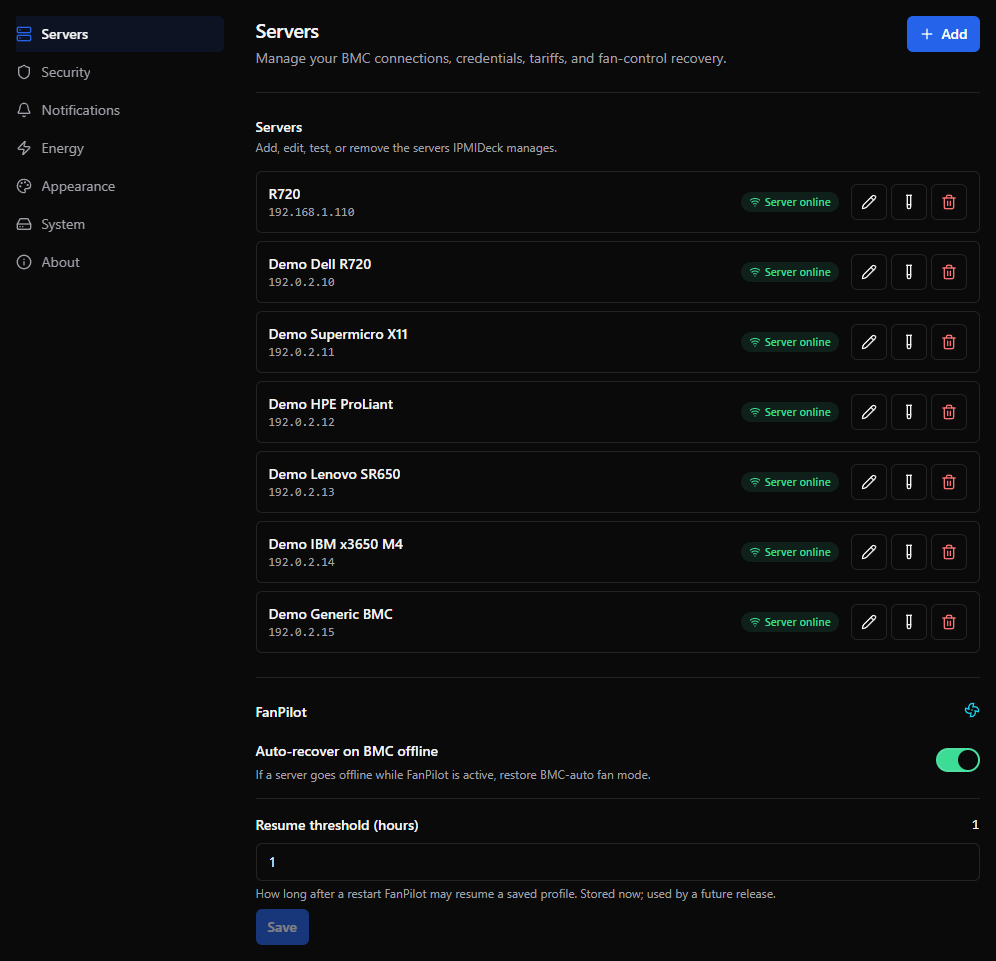This screenshot has height=961, width=996.
Task: Edit Demo IBM x3650 M4 server
Action: pos(868,552)
